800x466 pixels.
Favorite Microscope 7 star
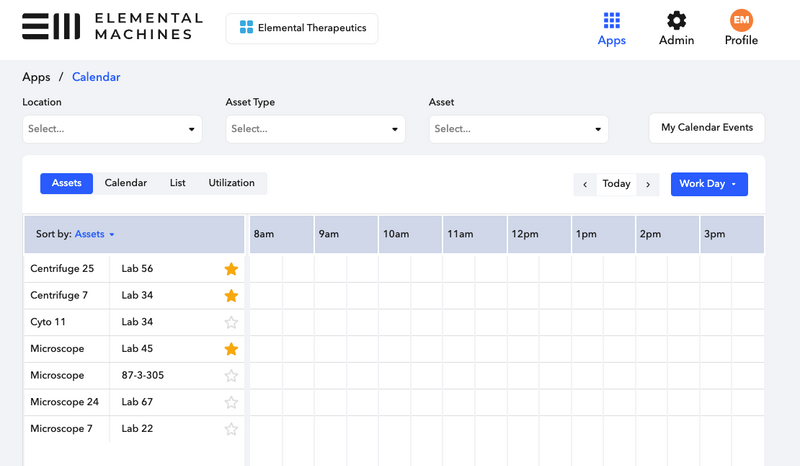(x=231, y=429)
